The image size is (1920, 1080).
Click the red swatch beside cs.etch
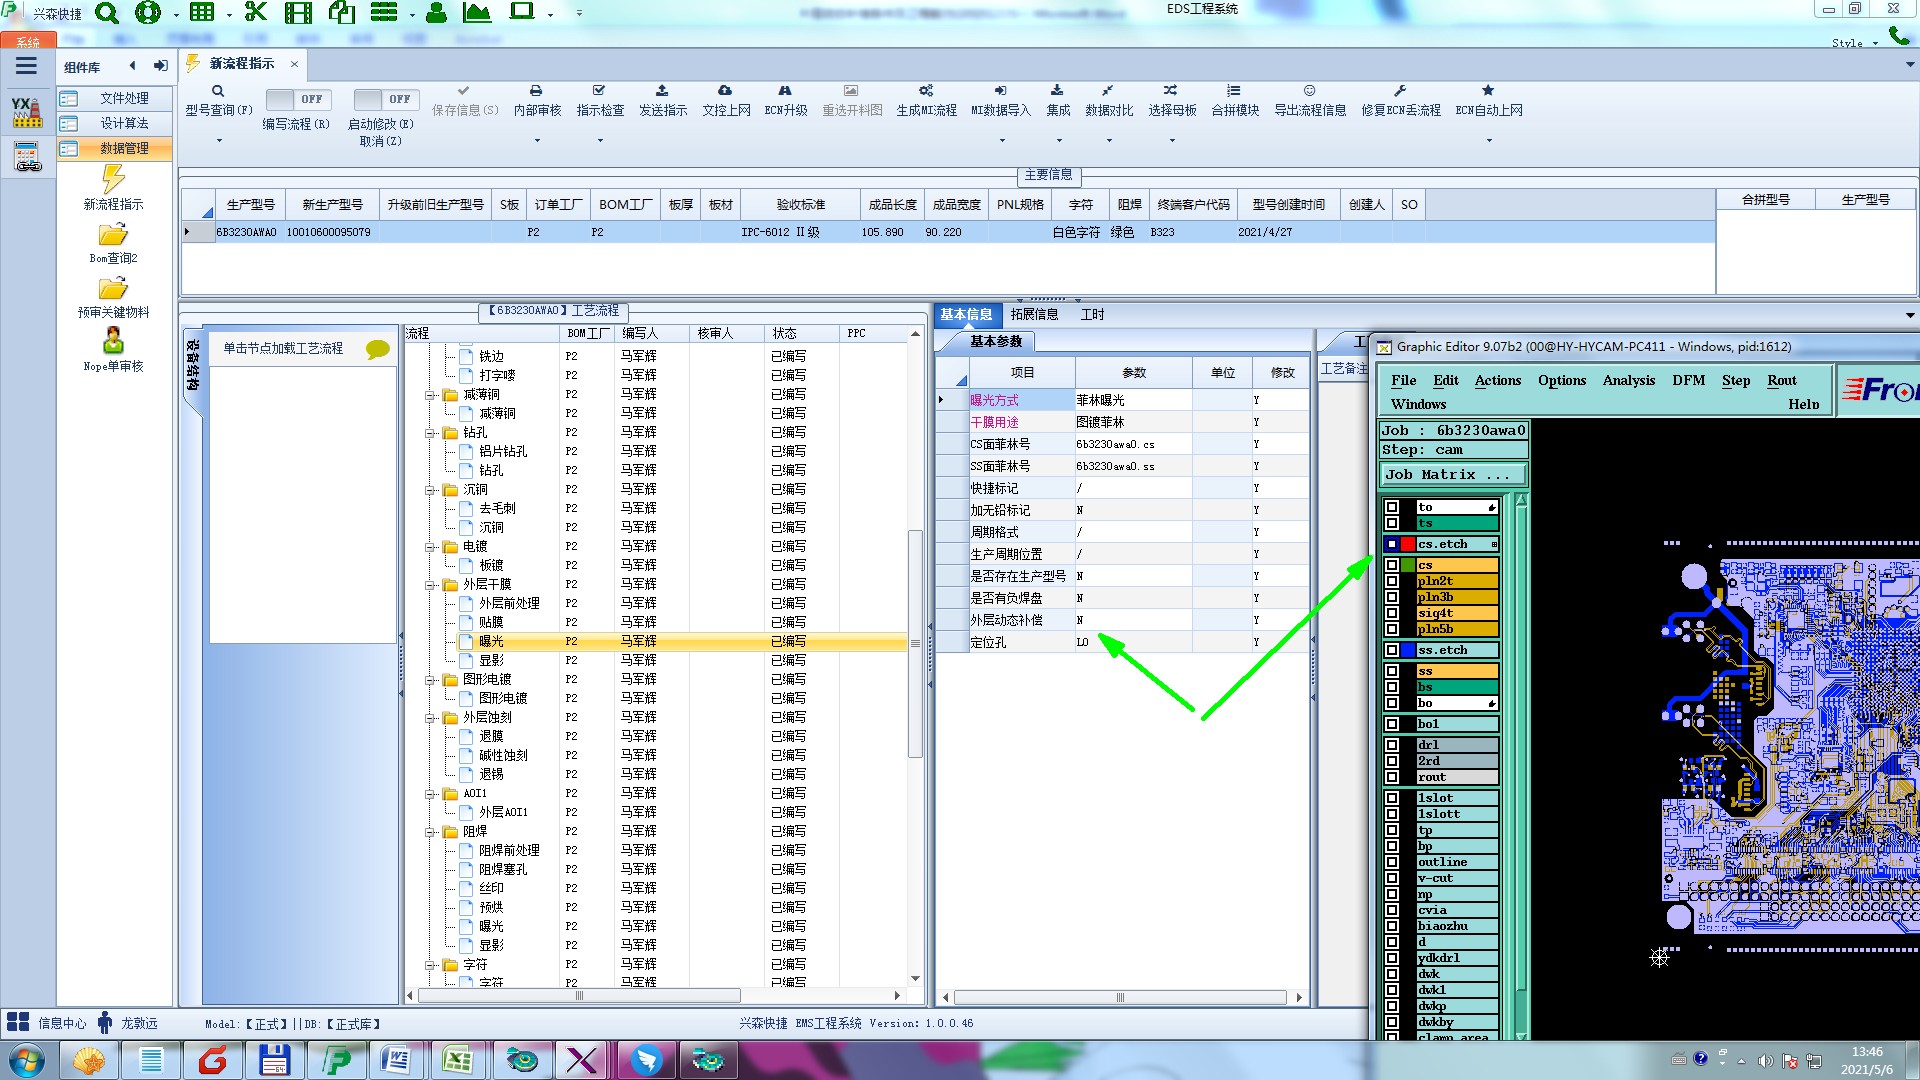[x=1408, y=545]
